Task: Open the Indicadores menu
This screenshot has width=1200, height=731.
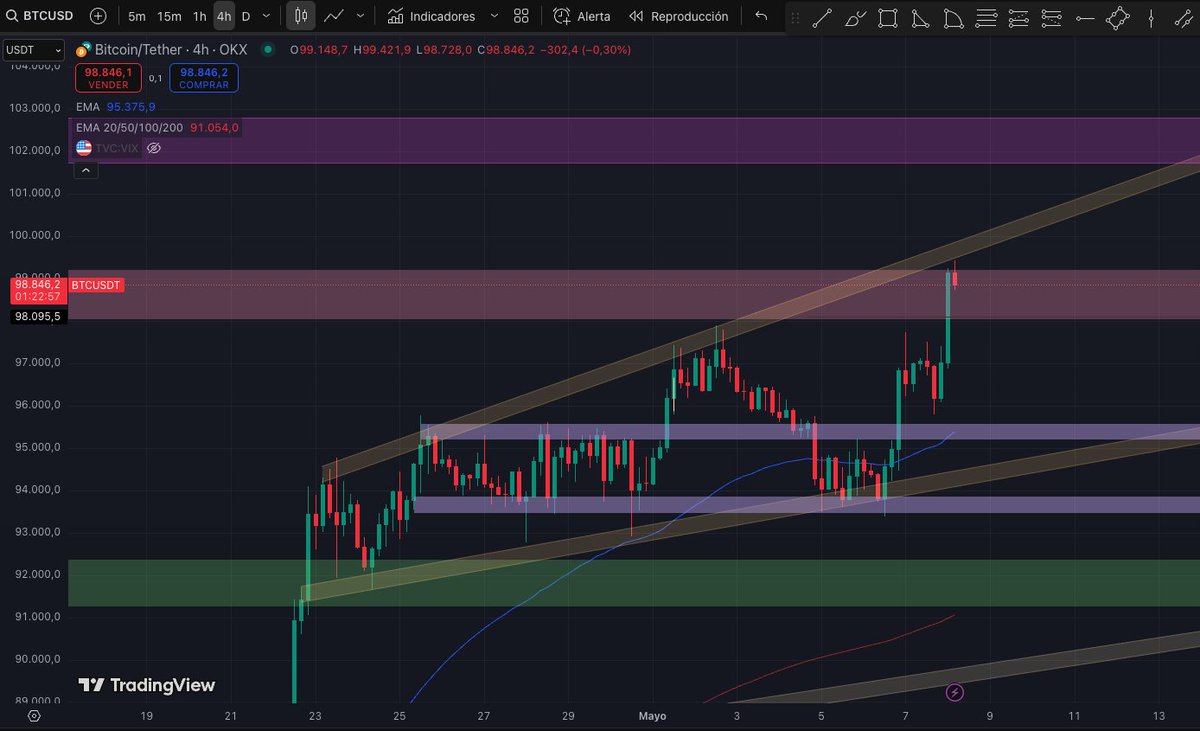Action: coord(431,16)
